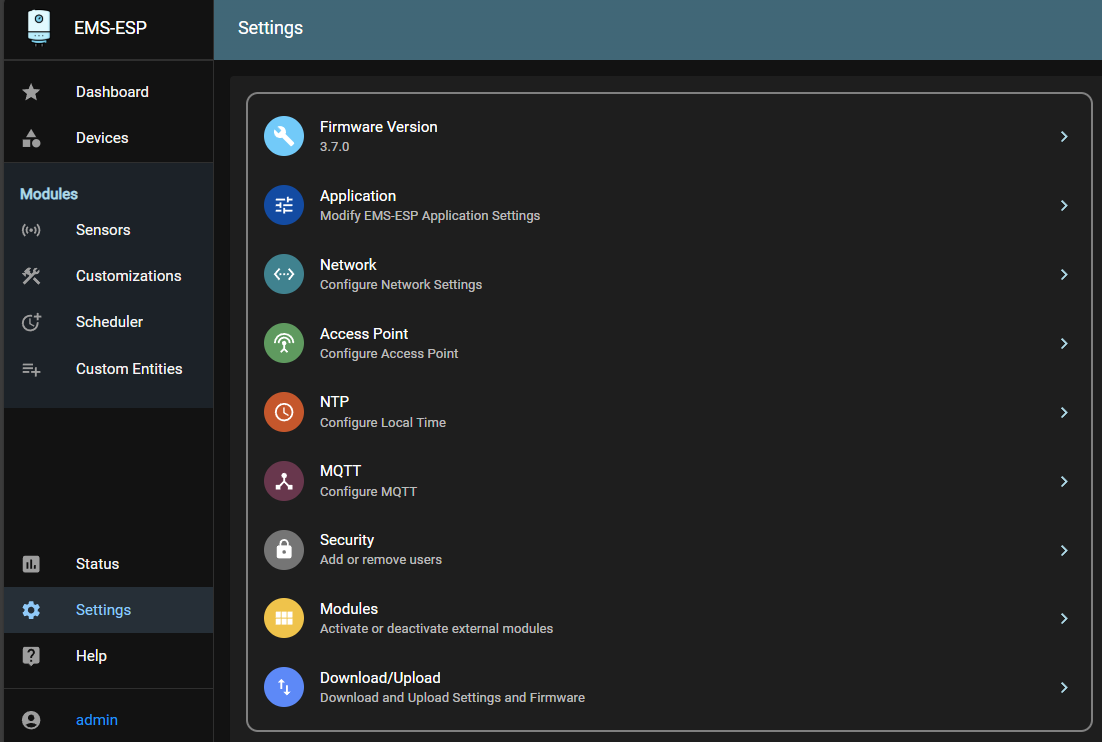Click the Security padlock icon
Image resolution: width=1102 pixels, height=742 pixels.
point(284,549)
